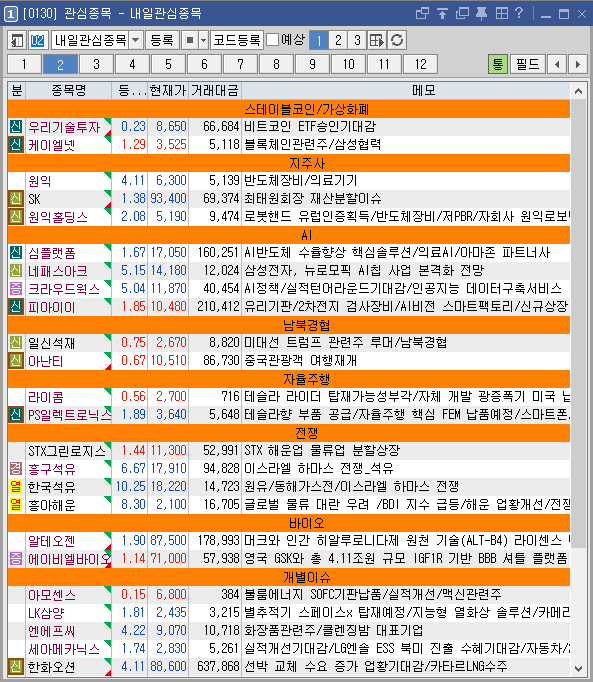Click the 신 badge next to PS일렉트로닉스
593x682 pixels.
[16, 415]
